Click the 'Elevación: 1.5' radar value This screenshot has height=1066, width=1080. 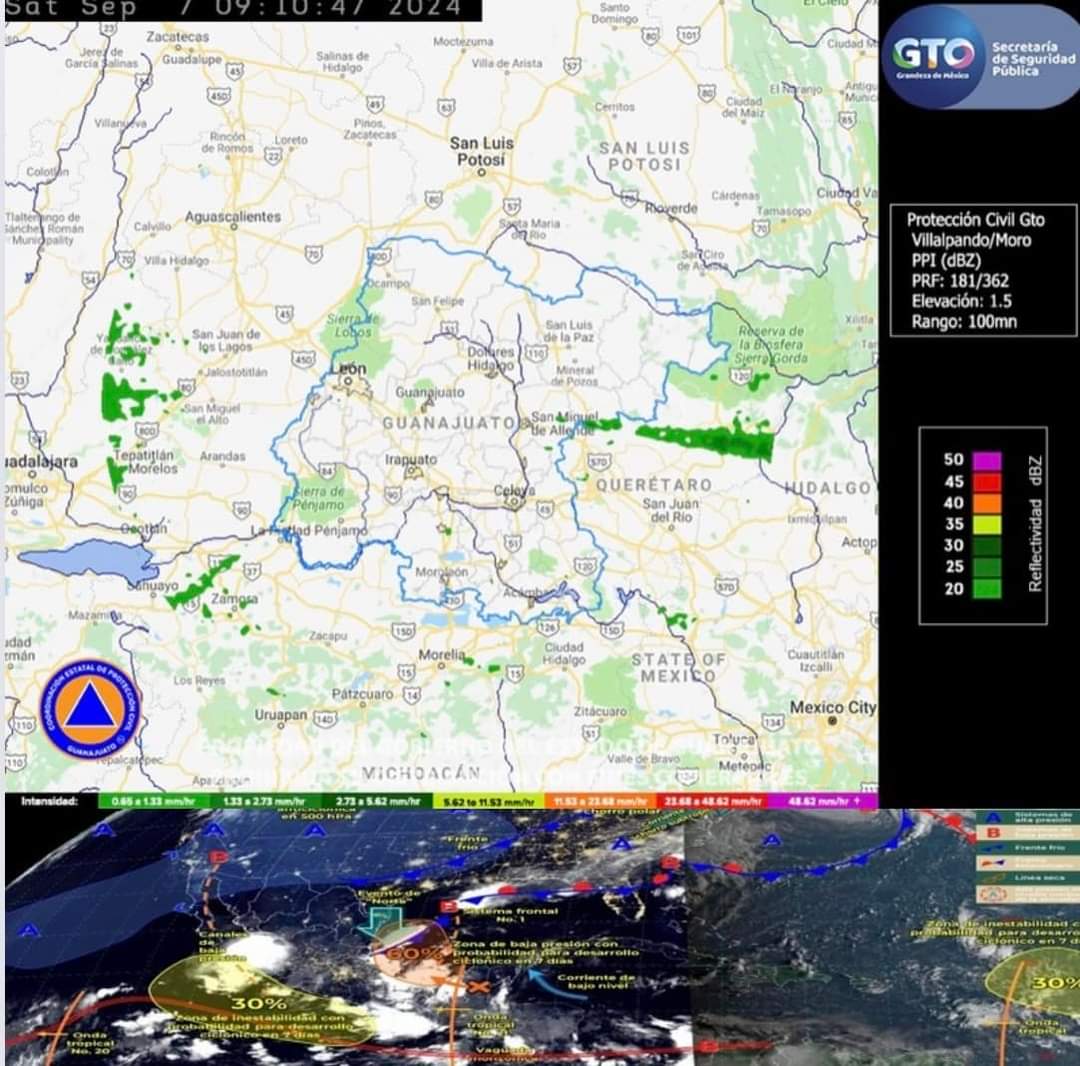[x=962, y=301]
